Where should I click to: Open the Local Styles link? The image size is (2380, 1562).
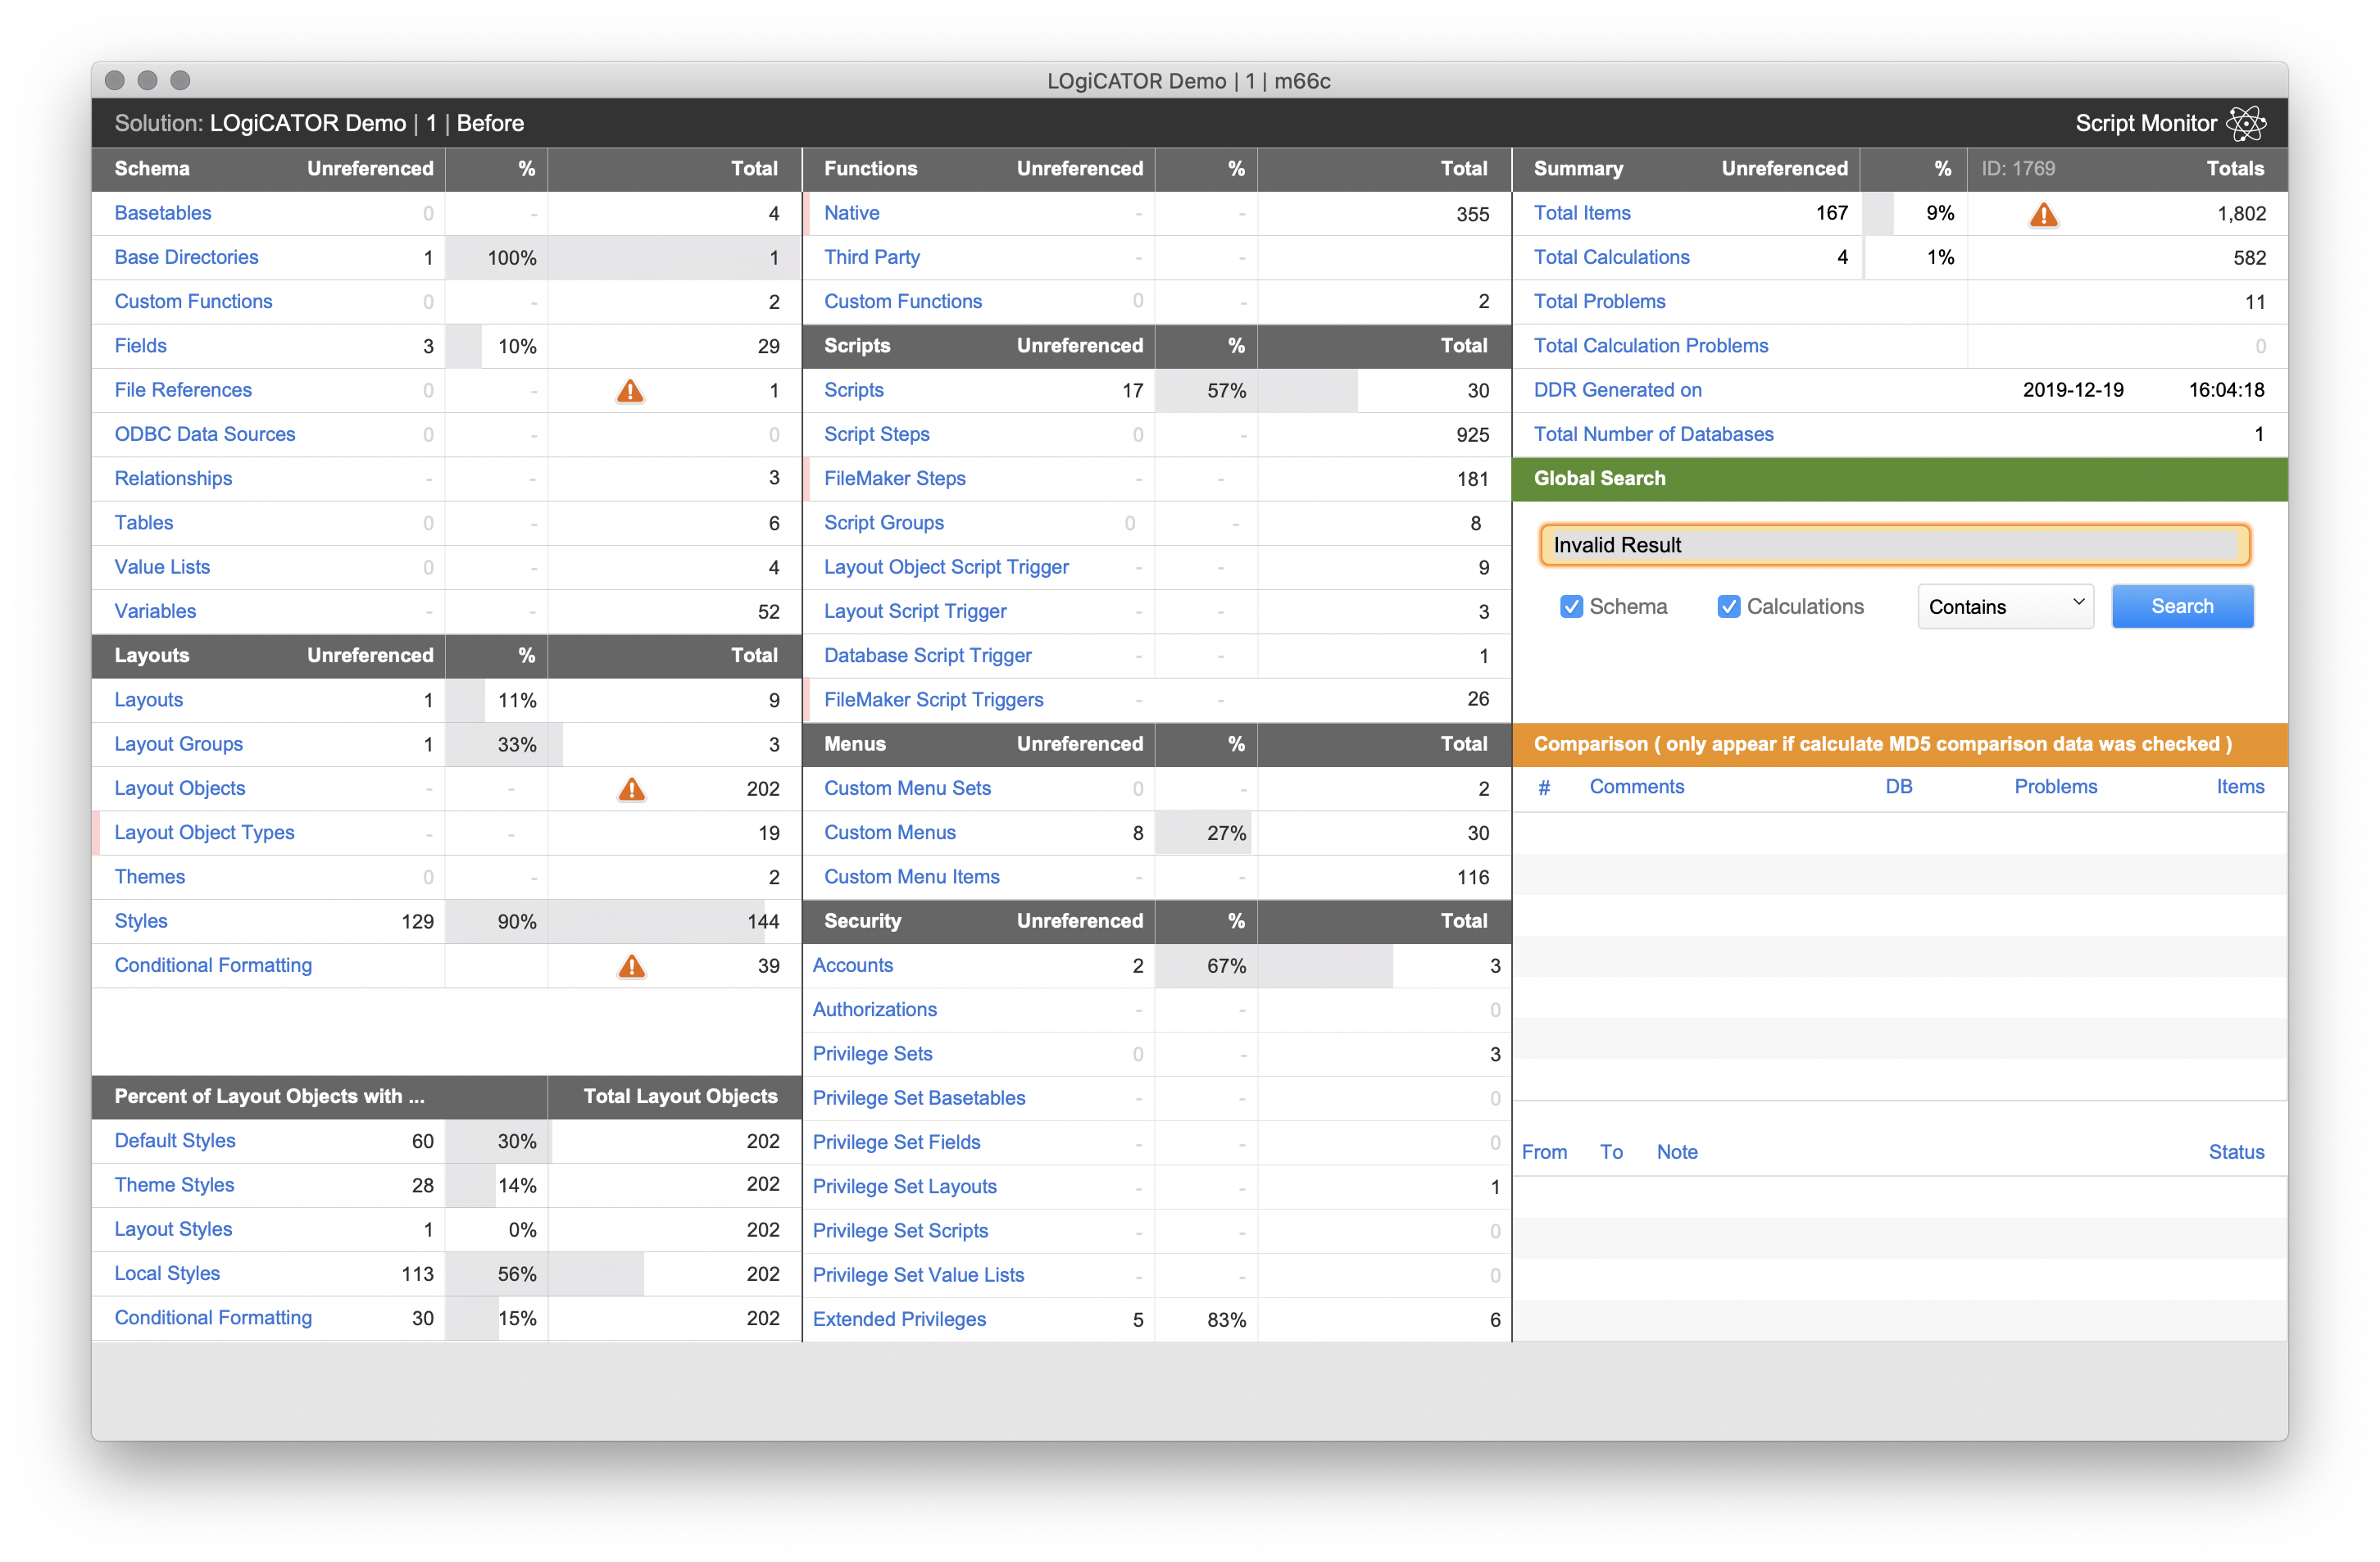167,1273
